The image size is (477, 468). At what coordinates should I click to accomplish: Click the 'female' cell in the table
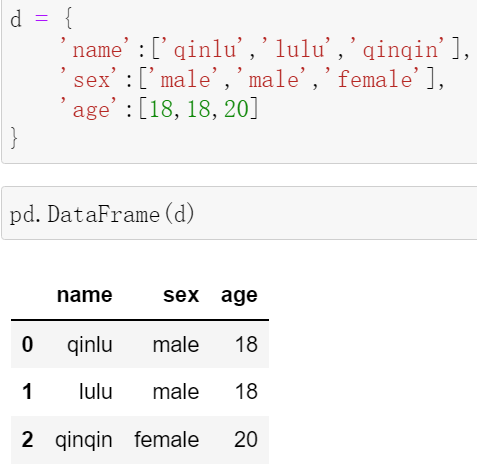pyautogui.click(x=167, y=439)
